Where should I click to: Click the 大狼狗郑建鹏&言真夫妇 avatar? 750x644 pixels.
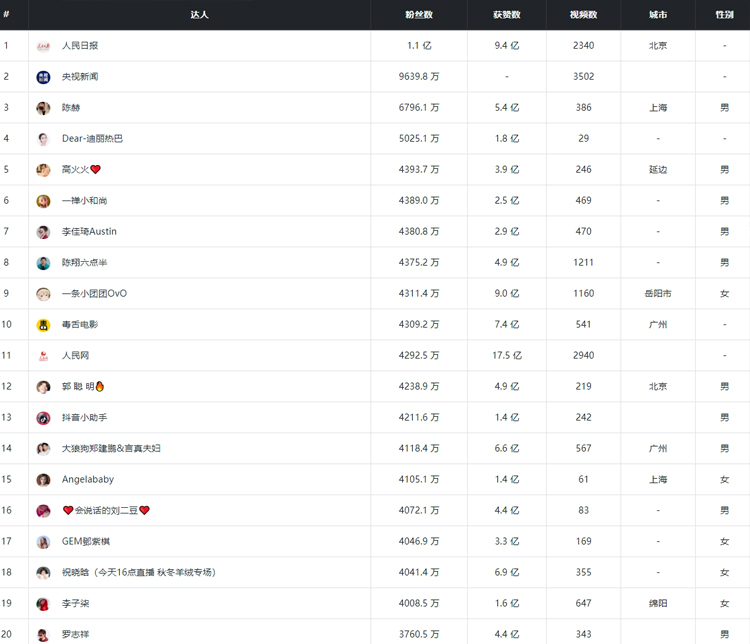[44, 449]
